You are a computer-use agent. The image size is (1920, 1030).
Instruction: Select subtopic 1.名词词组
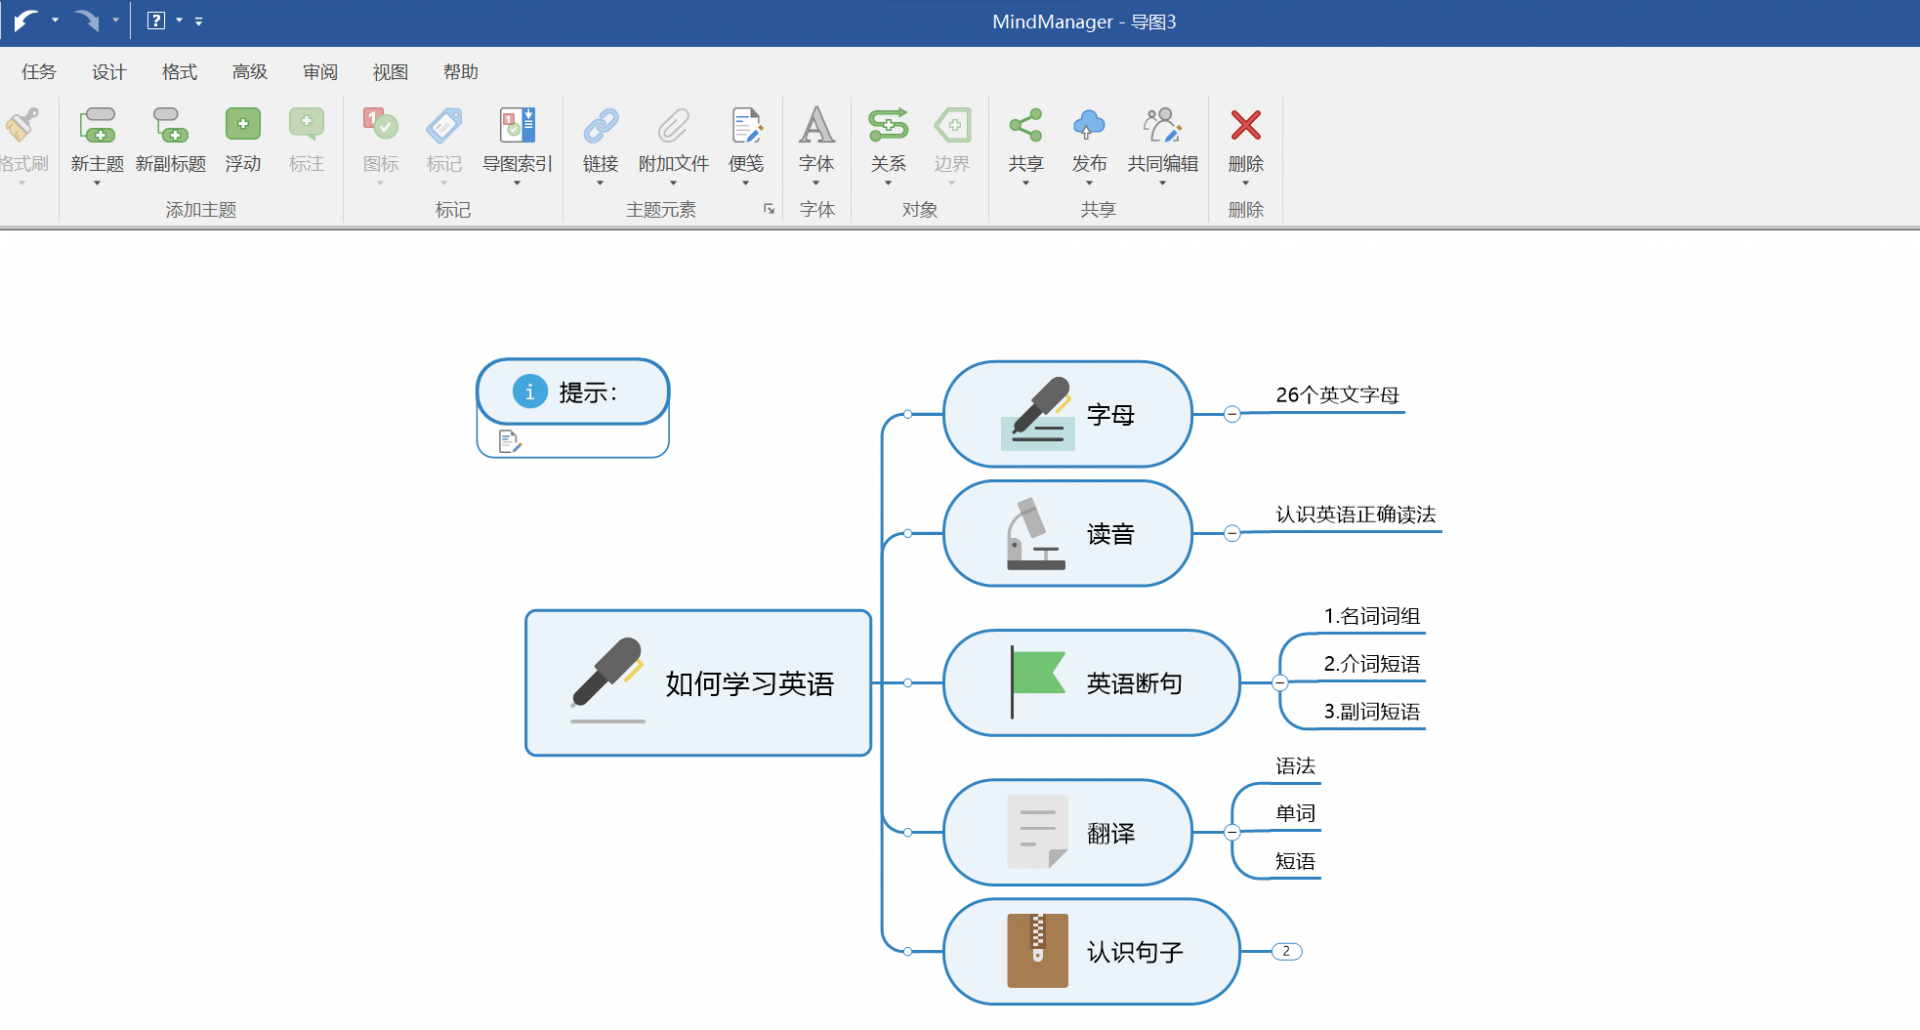(1372, 616)
